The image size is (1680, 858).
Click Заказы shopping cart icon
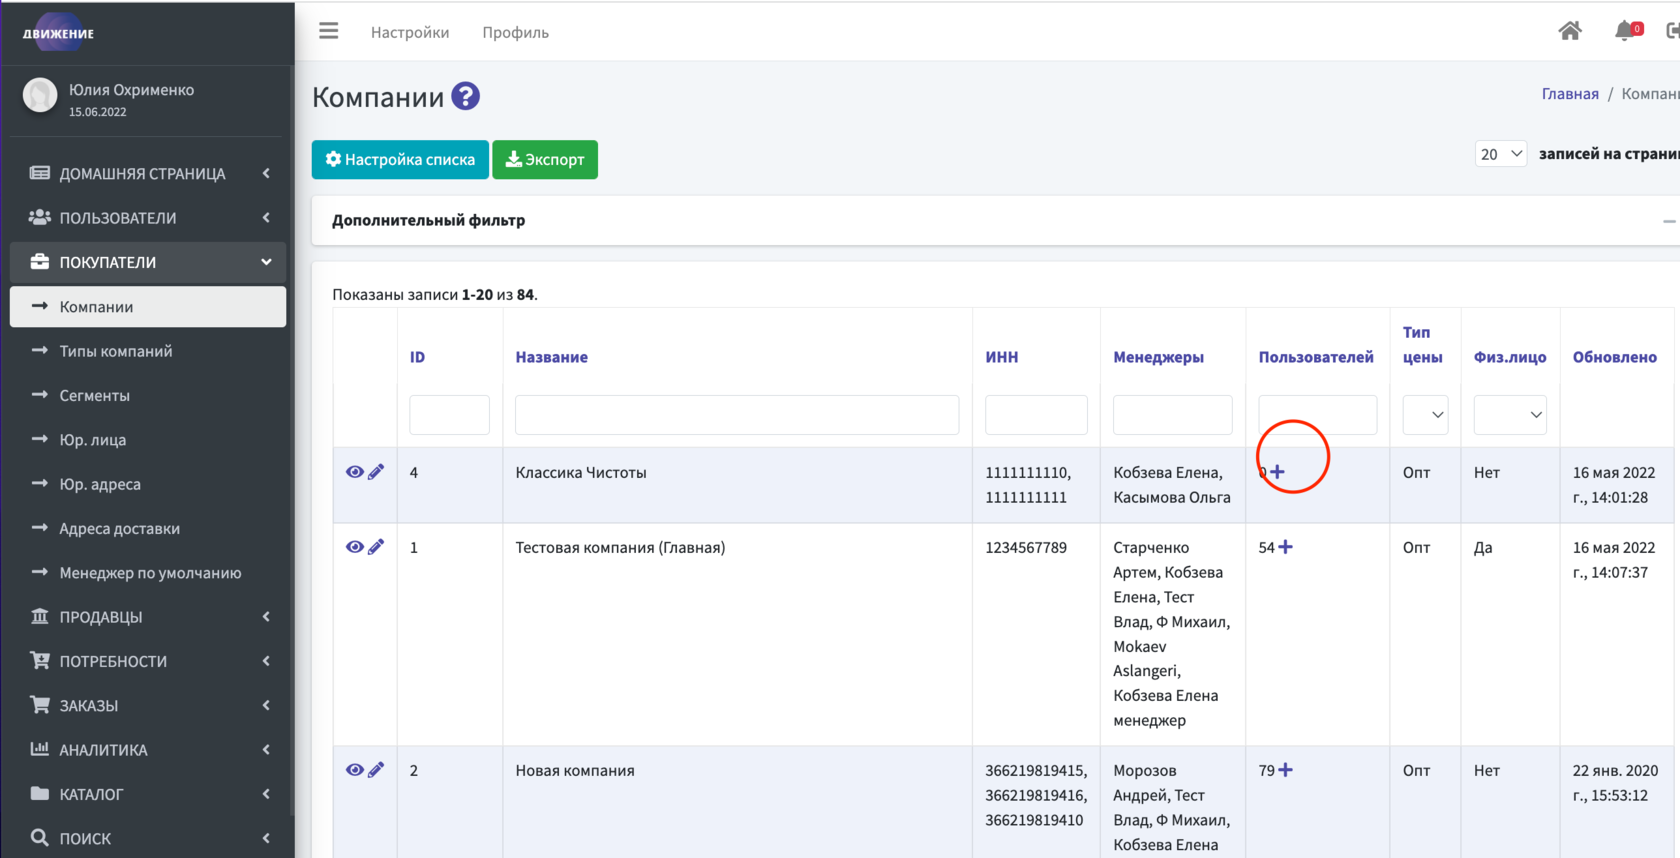coord(40,705)
